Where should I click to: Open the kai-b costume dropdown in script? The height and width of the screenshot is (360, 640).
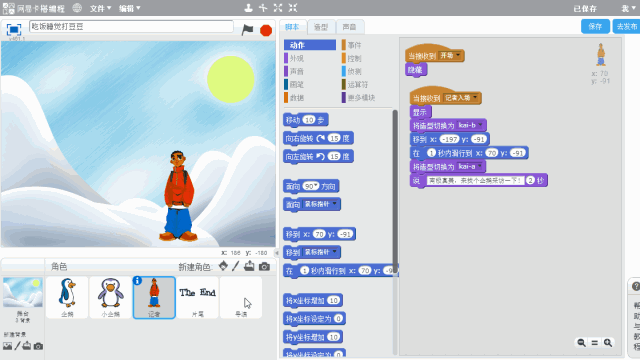point(470,125)
